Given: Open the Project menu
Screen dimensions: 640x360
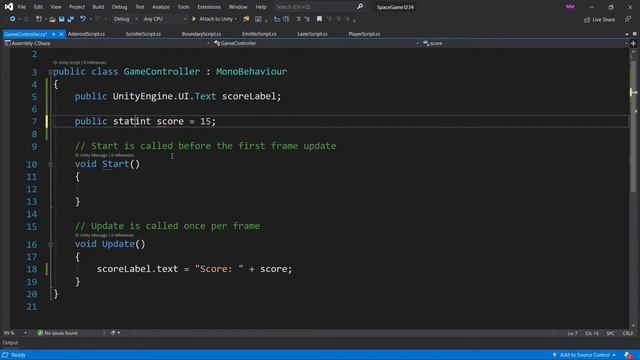Looking at the screenshot, I should tap(77, 7).
